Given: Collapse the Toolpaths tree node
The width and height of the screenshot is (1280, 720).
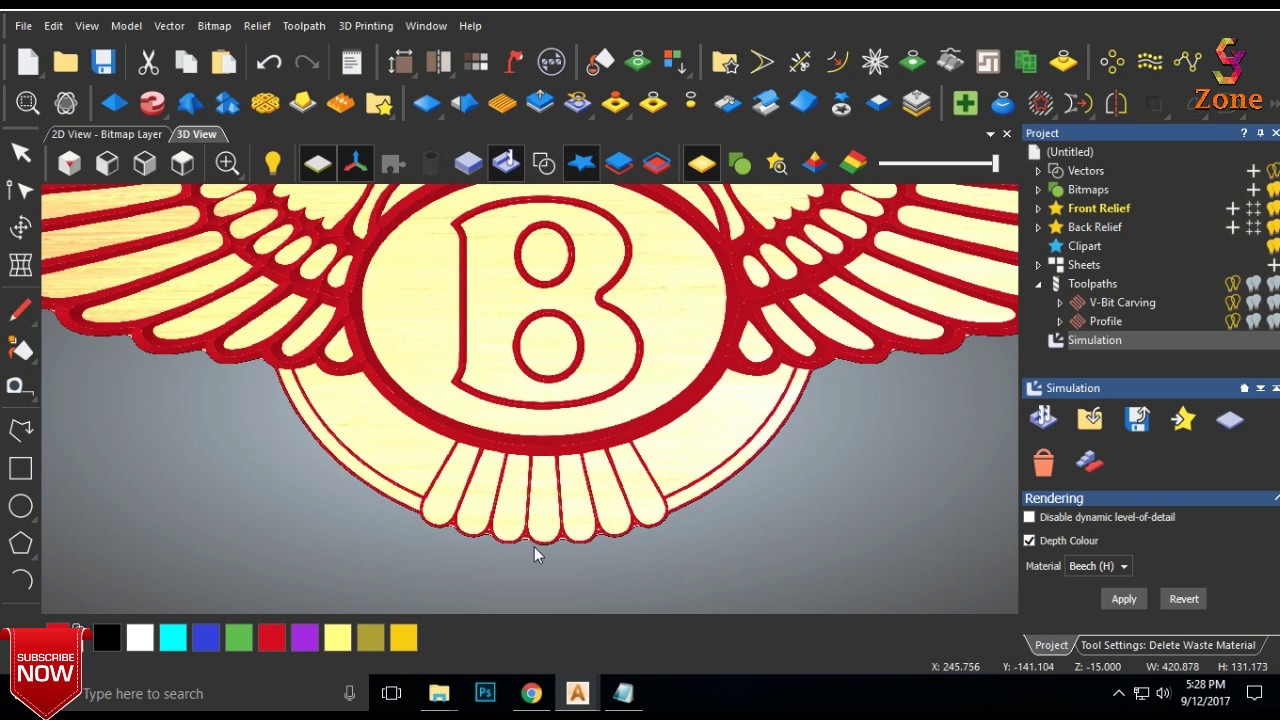Looking at the screenshot, I should click(1038, 284).
